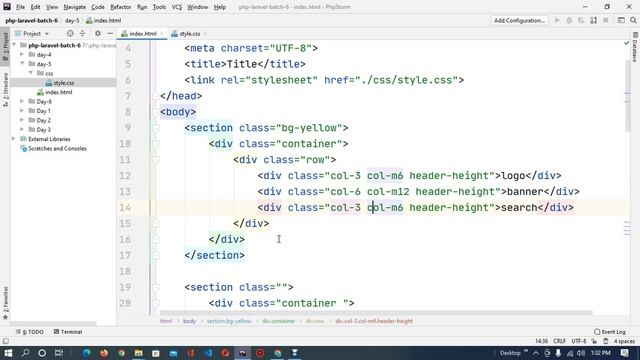
Task: Open the Event Log
Action: coord(610,332)
